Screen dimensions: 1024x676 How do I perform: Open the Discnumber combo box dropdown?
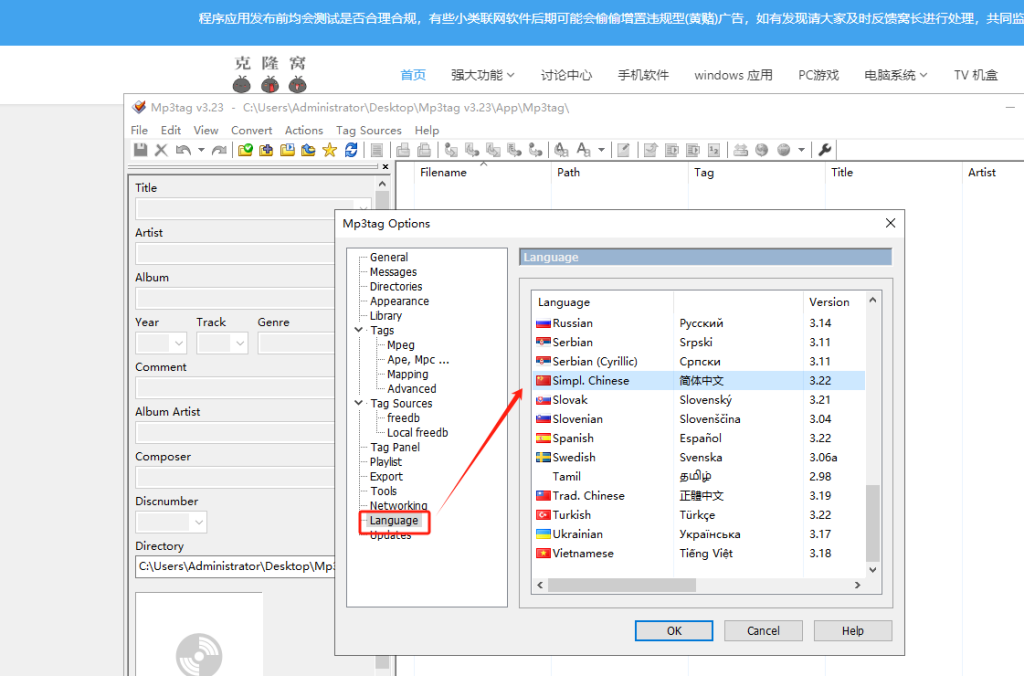(199, 522)
